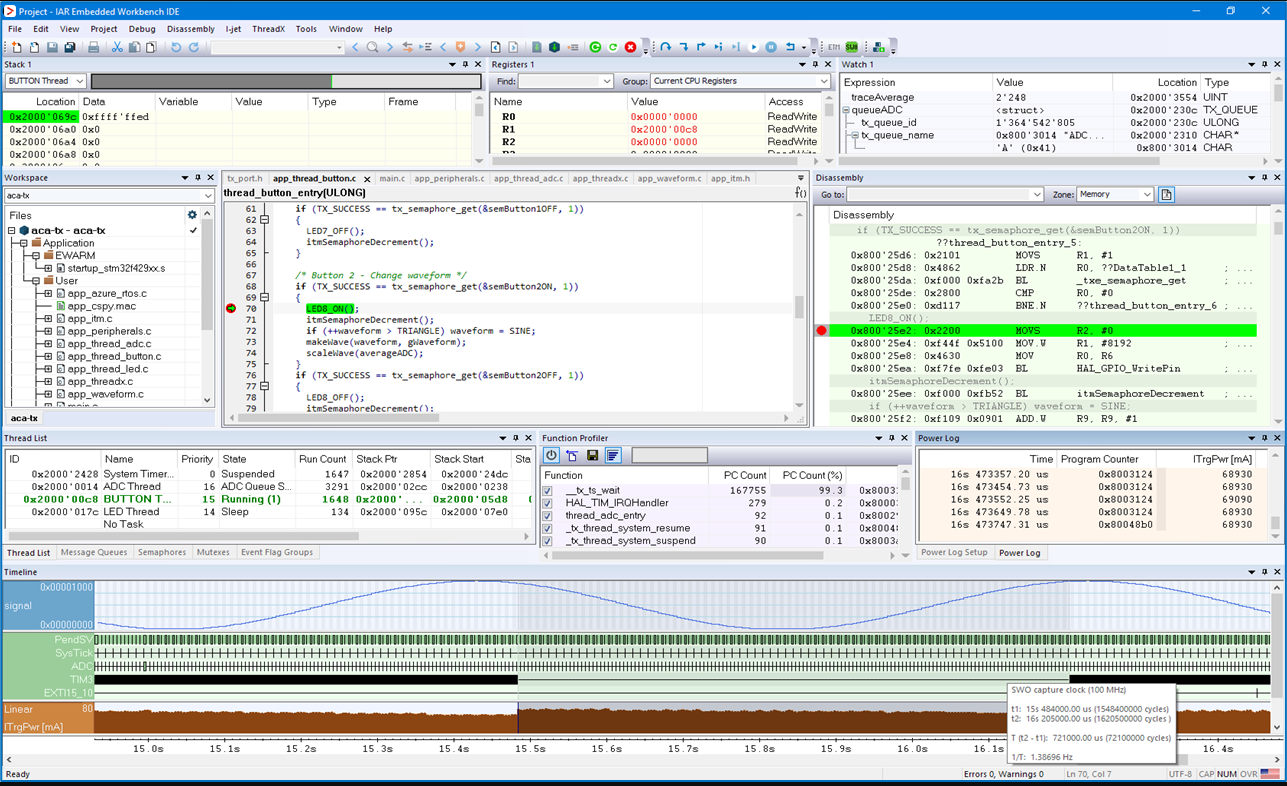Click the Workspace files settings gear icon
Image resolution: width=1287 pixels, height=786 pixels.
(x=192, y=215)
